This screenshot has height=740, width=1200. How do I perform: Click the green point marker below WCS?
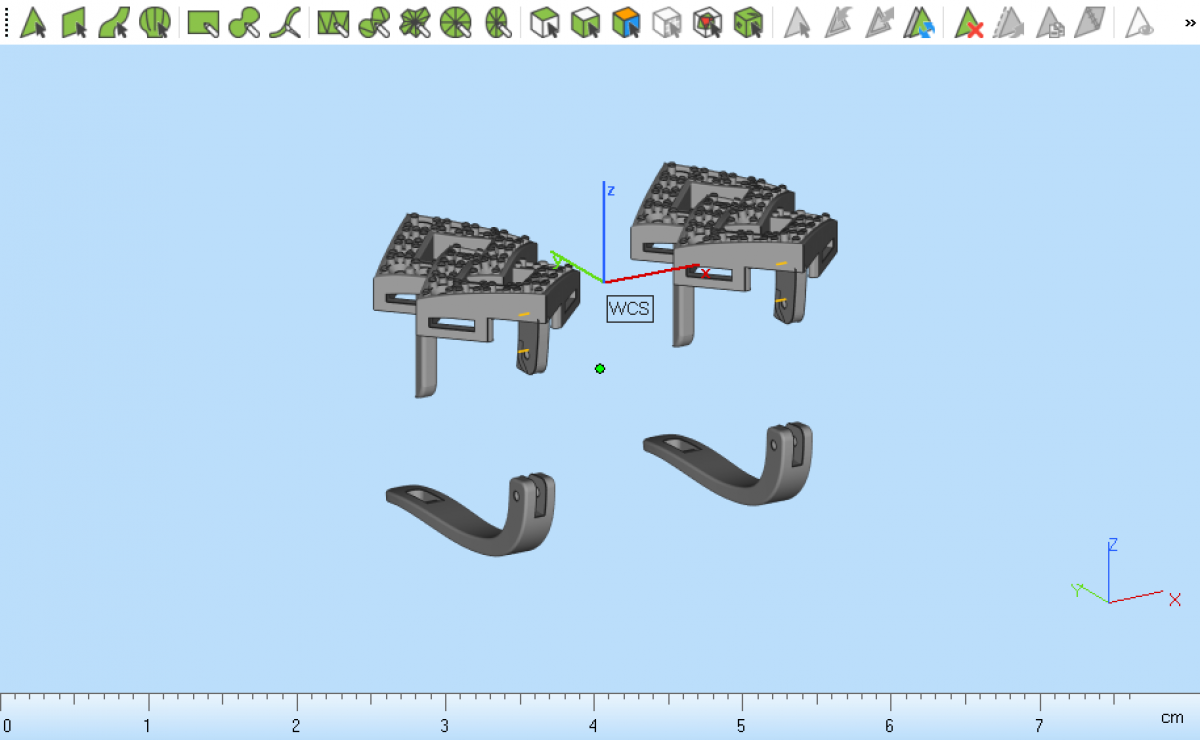click(600, 369)
